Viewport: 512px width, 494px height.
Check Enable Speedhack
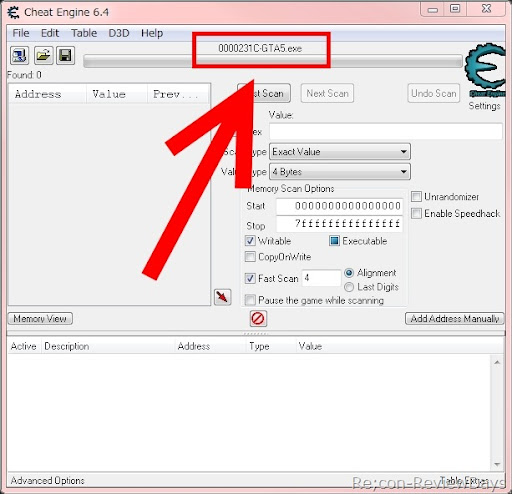[x=416, y=213]
